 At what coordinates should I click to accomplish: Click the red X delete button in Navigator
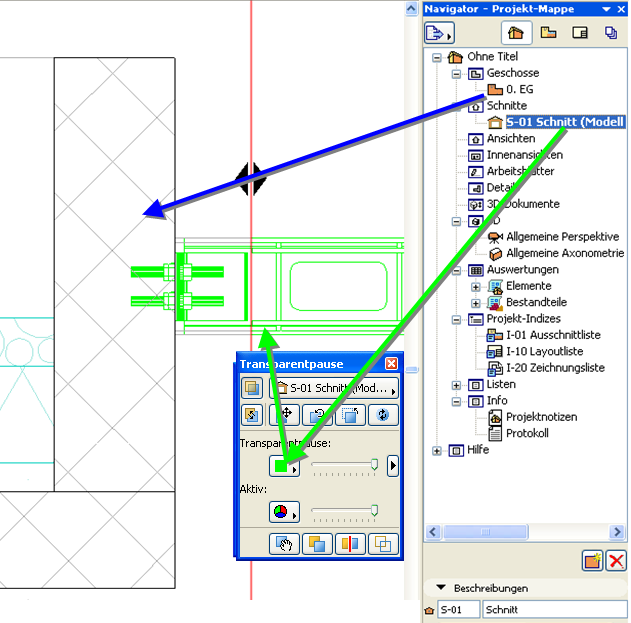(616, 561)
